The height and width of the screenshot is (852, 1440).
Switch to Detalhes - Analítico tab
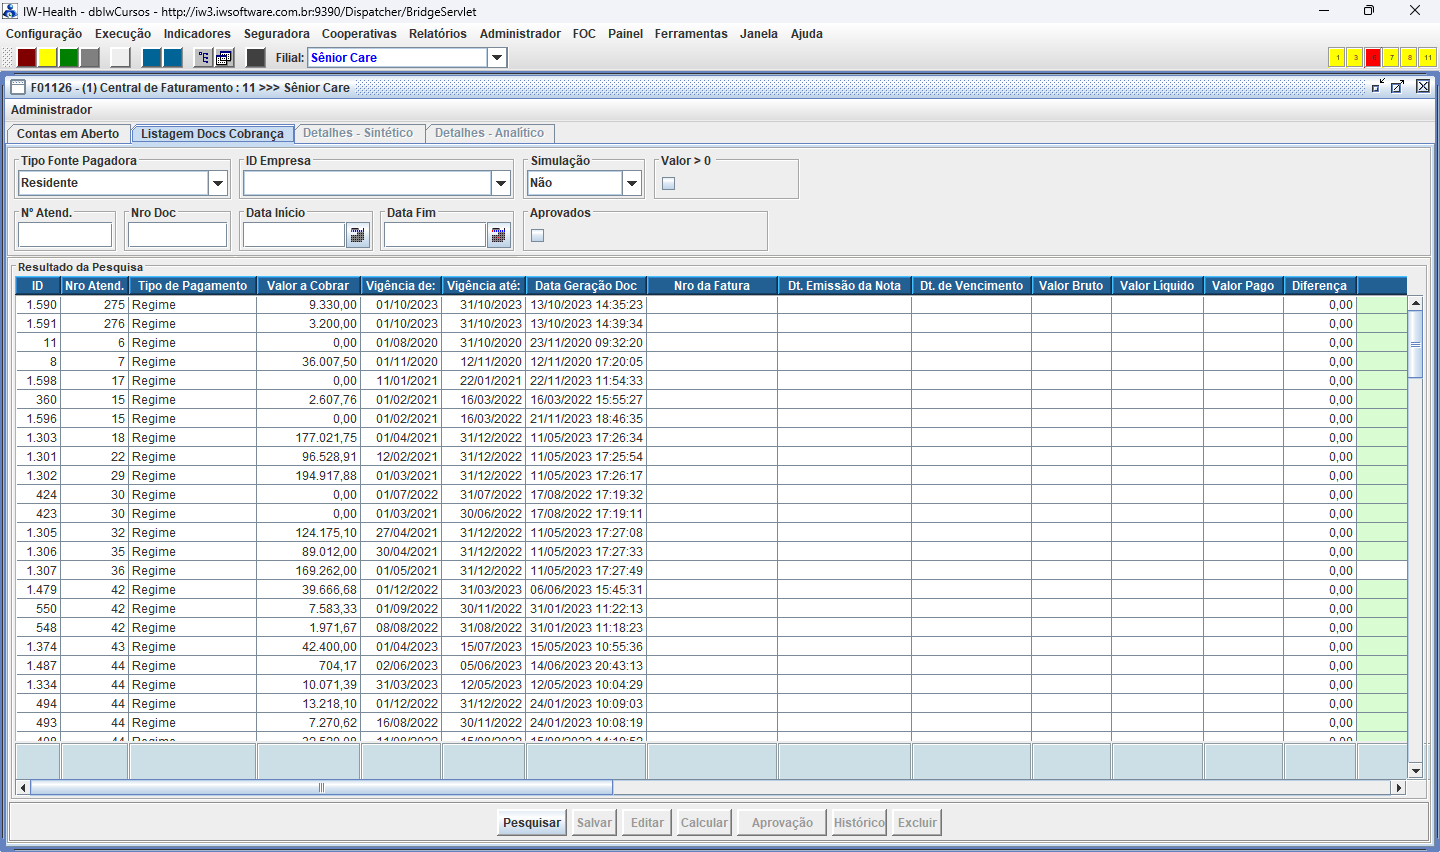[x=489, y=133]
